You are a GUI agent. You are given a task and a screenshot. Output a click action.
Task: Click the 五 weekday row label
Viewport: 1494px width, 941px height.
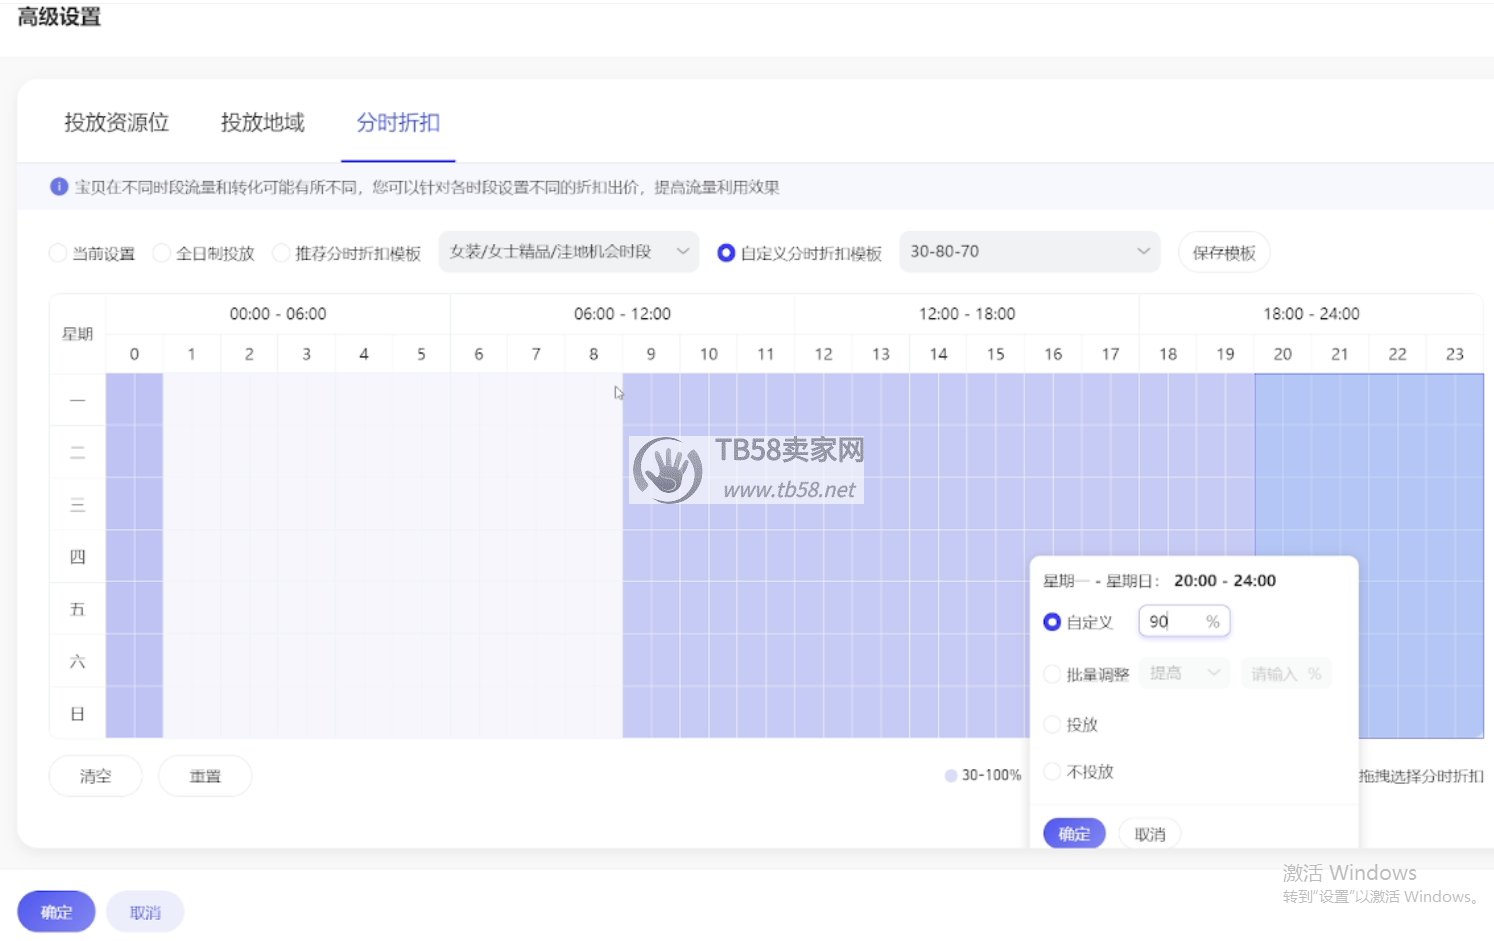(77, 609)
